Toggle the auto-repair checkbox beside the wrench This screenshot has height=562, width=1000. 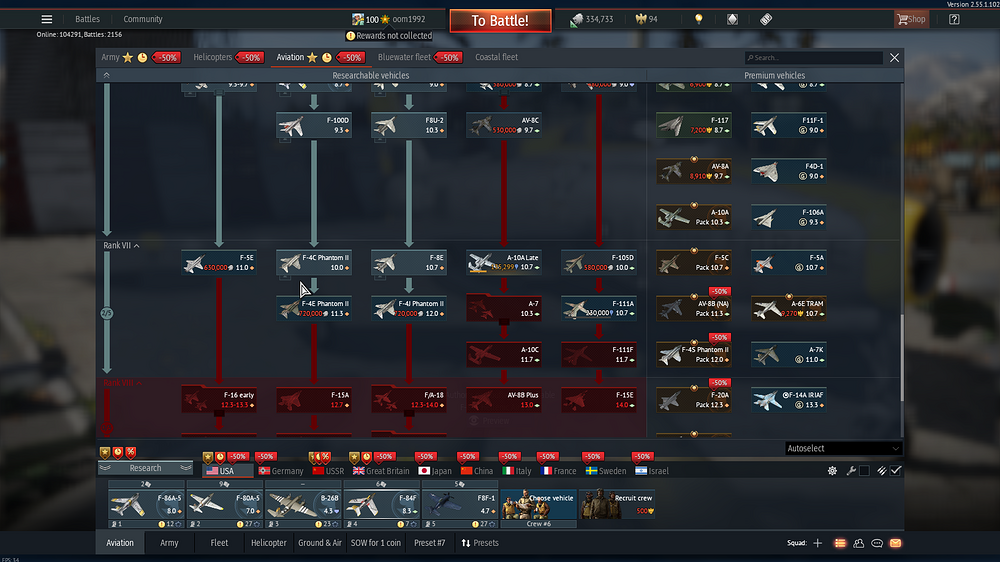point(864,471)
